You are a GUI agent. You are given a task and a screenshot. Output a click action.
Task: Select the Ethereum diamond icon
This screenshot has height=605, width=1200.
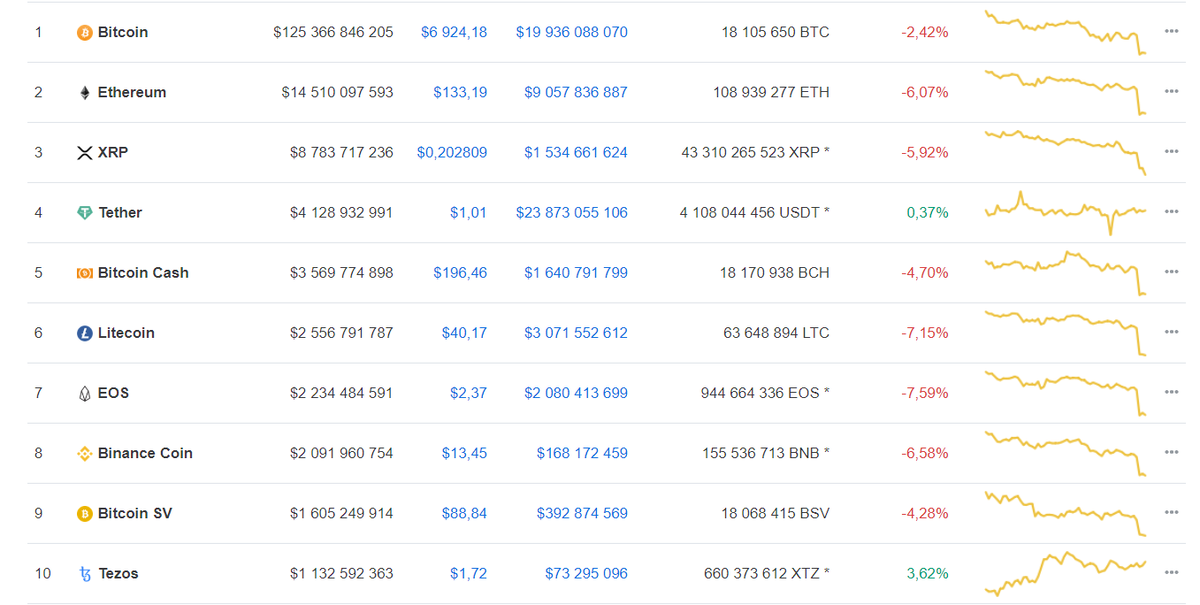84,91
